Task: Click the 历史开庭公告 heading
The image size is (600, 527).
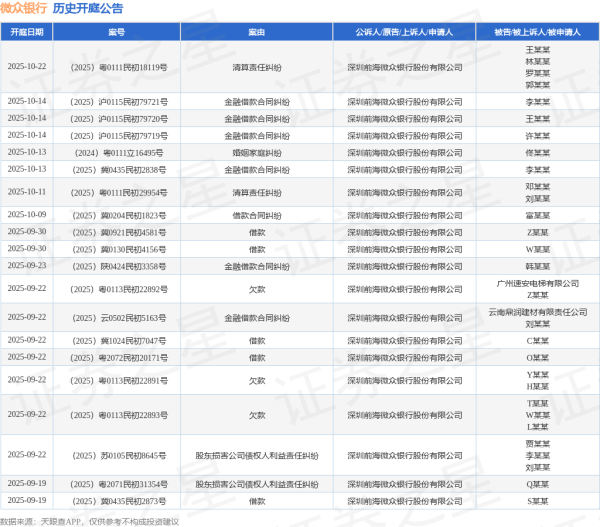Action: (x=87, y=9)
